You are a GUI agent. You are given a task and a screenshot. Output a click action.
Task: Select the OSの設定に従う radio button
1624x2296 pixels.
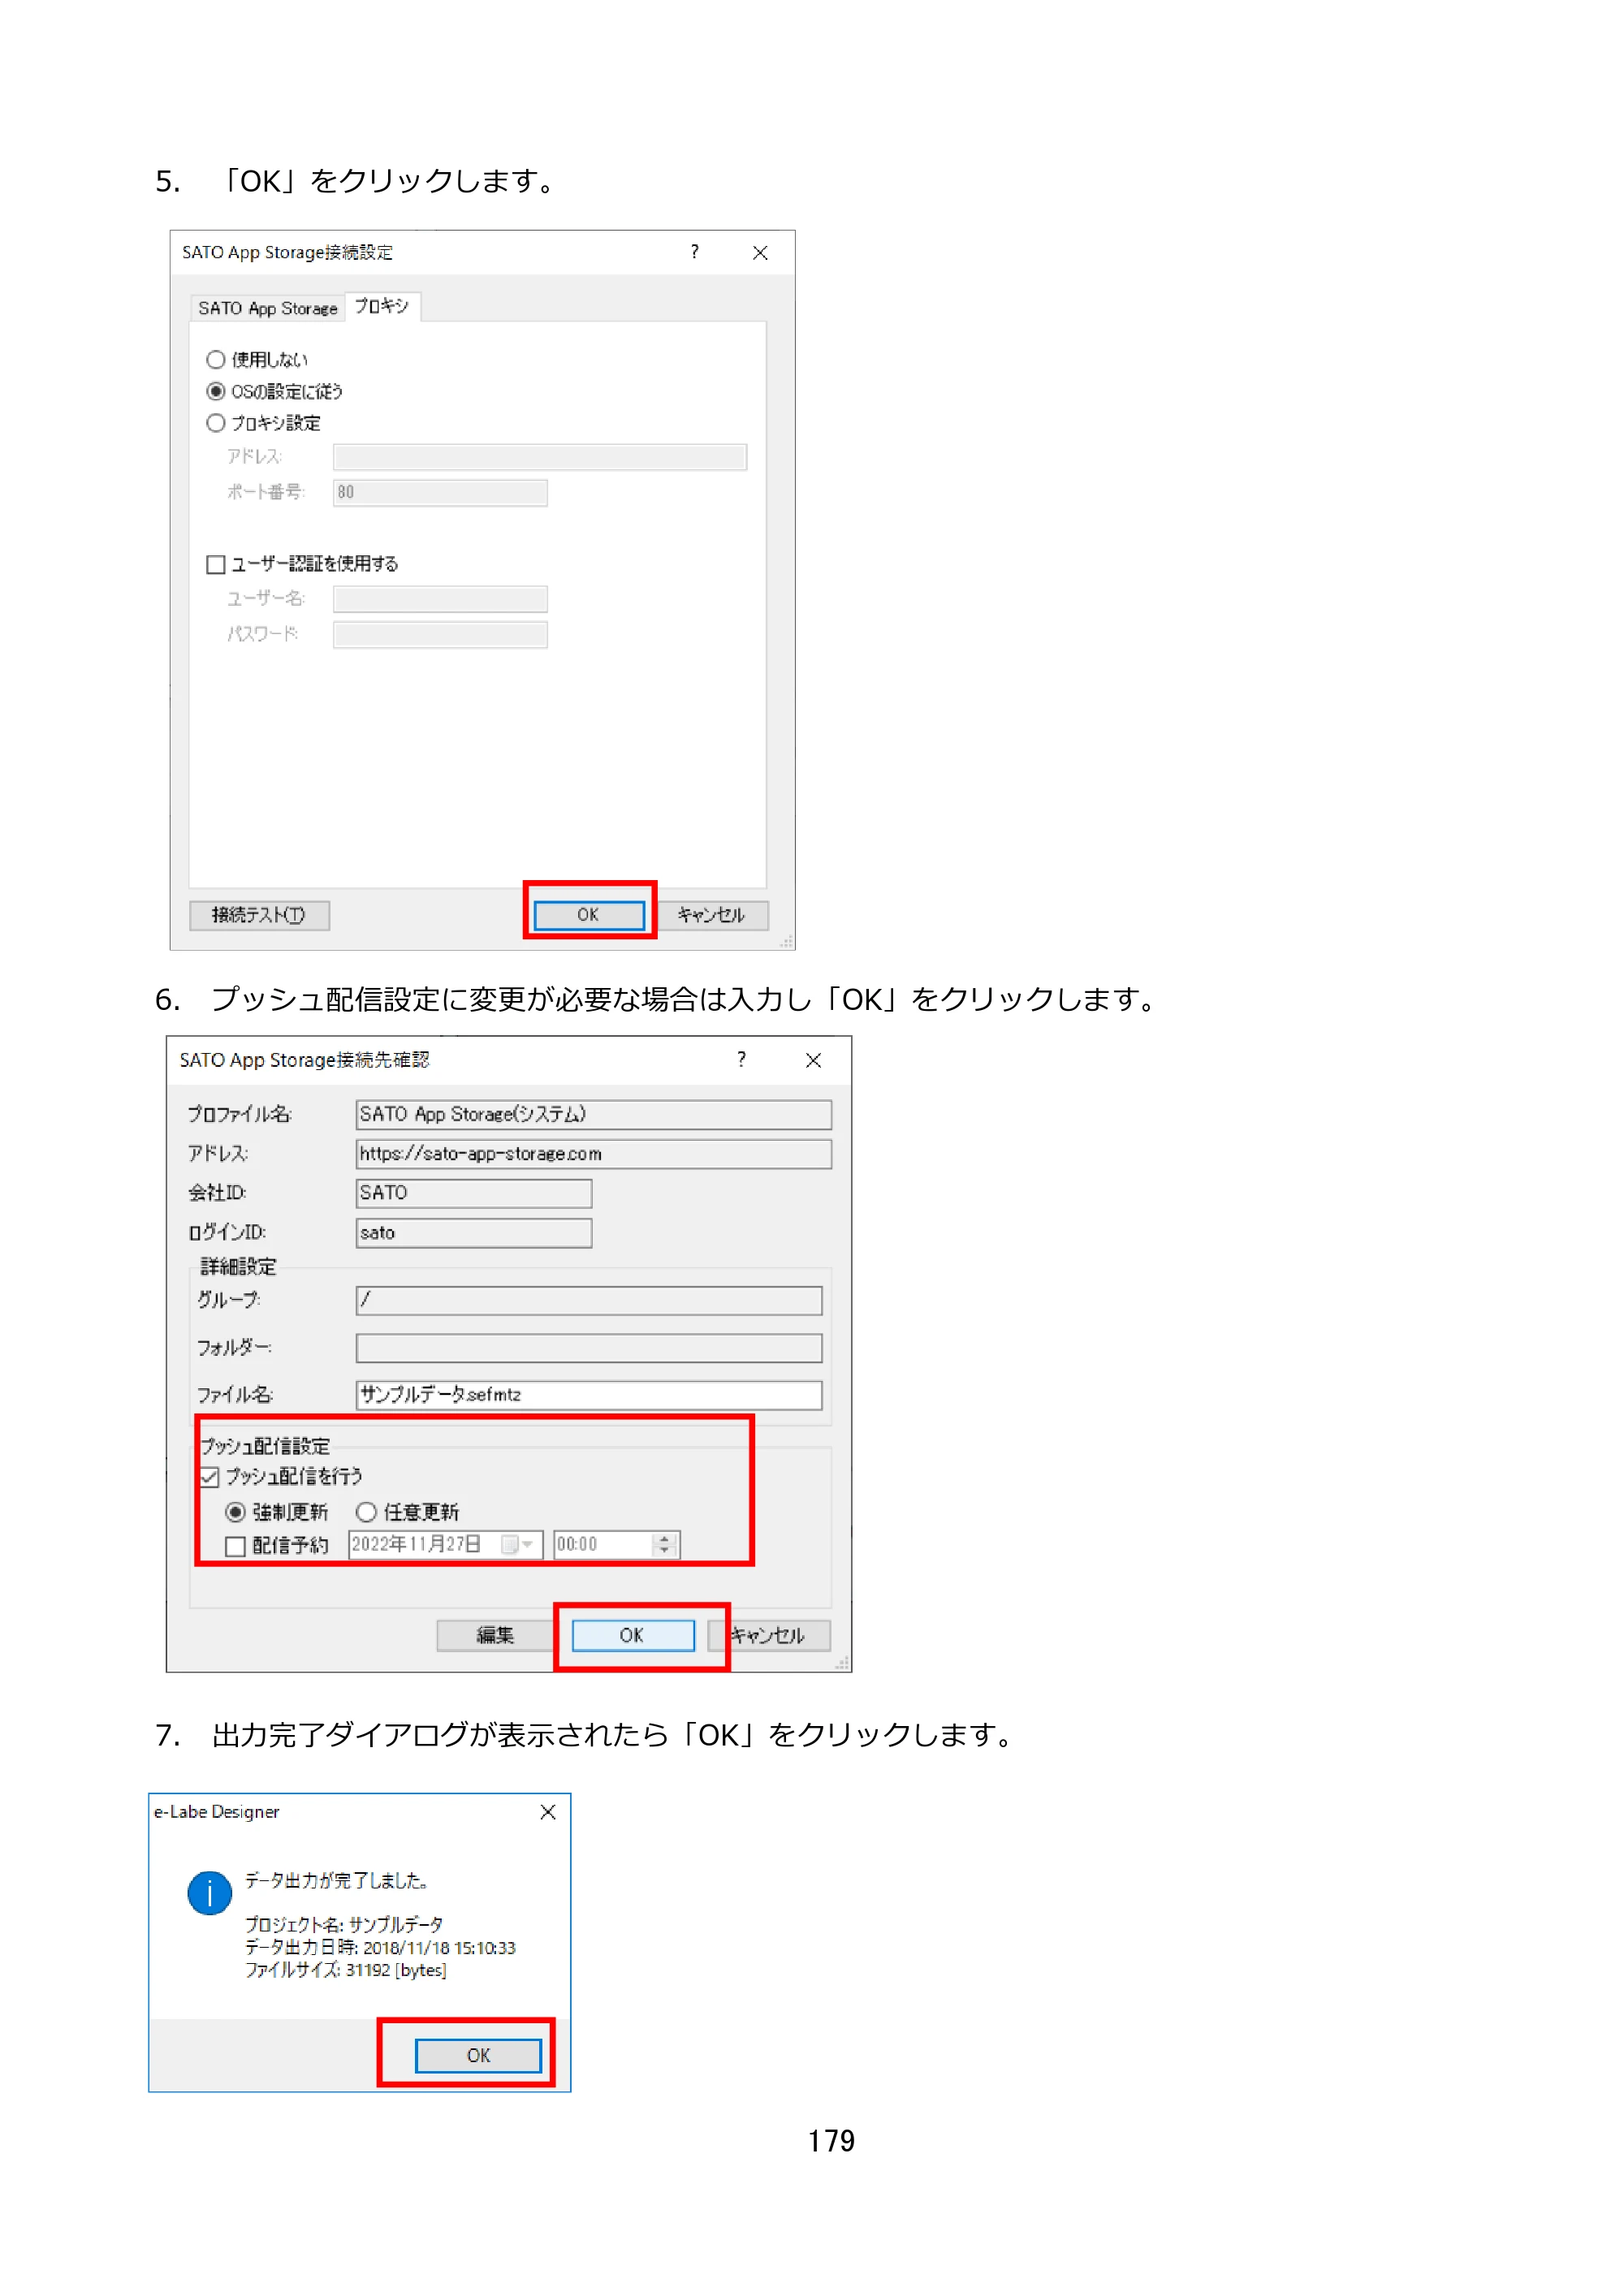(215, 391)
